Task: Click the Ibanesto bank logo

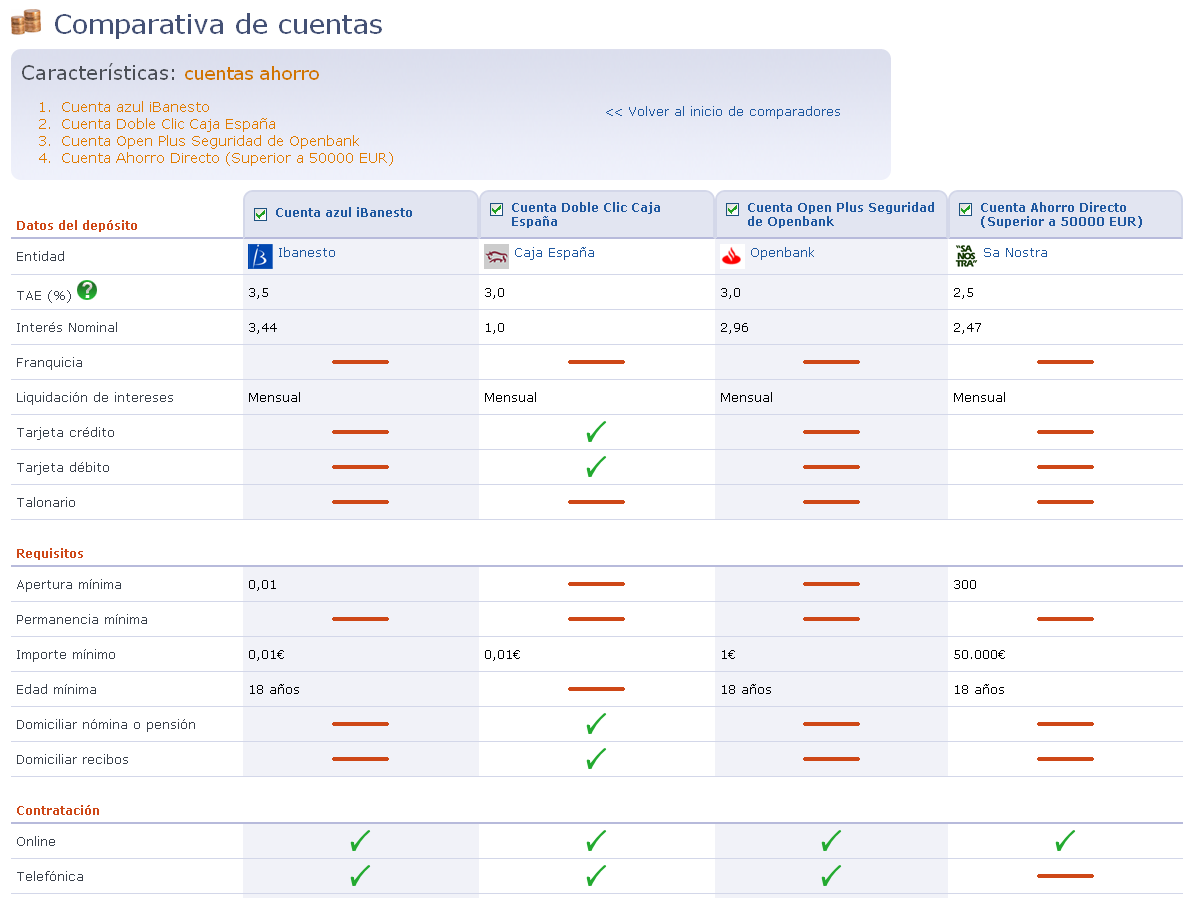Action: tap(260, 256)
